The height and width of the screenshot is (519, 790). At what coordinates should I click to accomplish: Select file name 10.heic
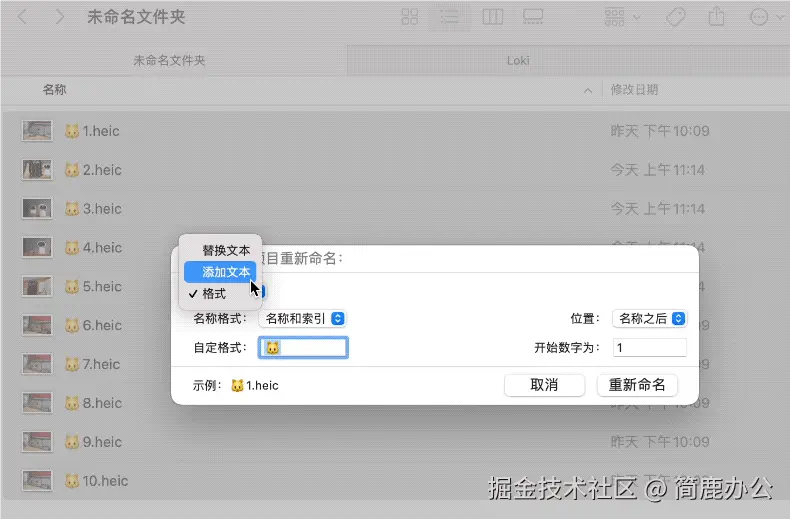[x=96, y=480]
